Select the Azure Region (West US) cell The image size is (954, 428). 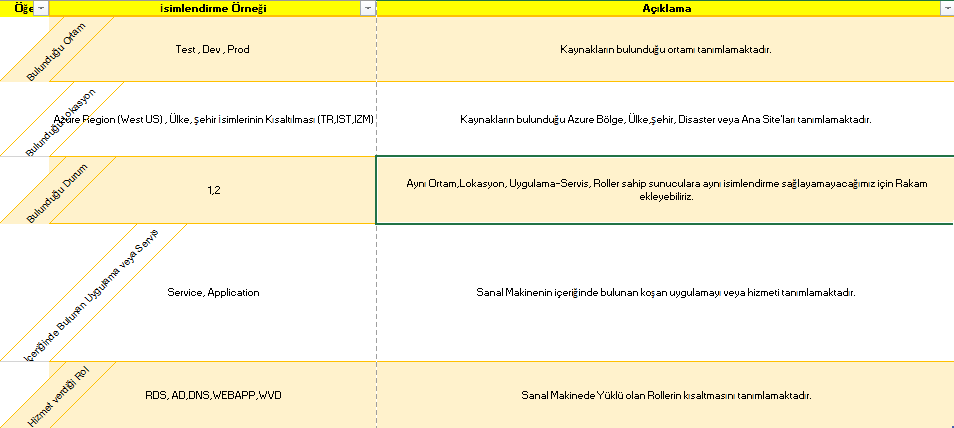[212, 119]
